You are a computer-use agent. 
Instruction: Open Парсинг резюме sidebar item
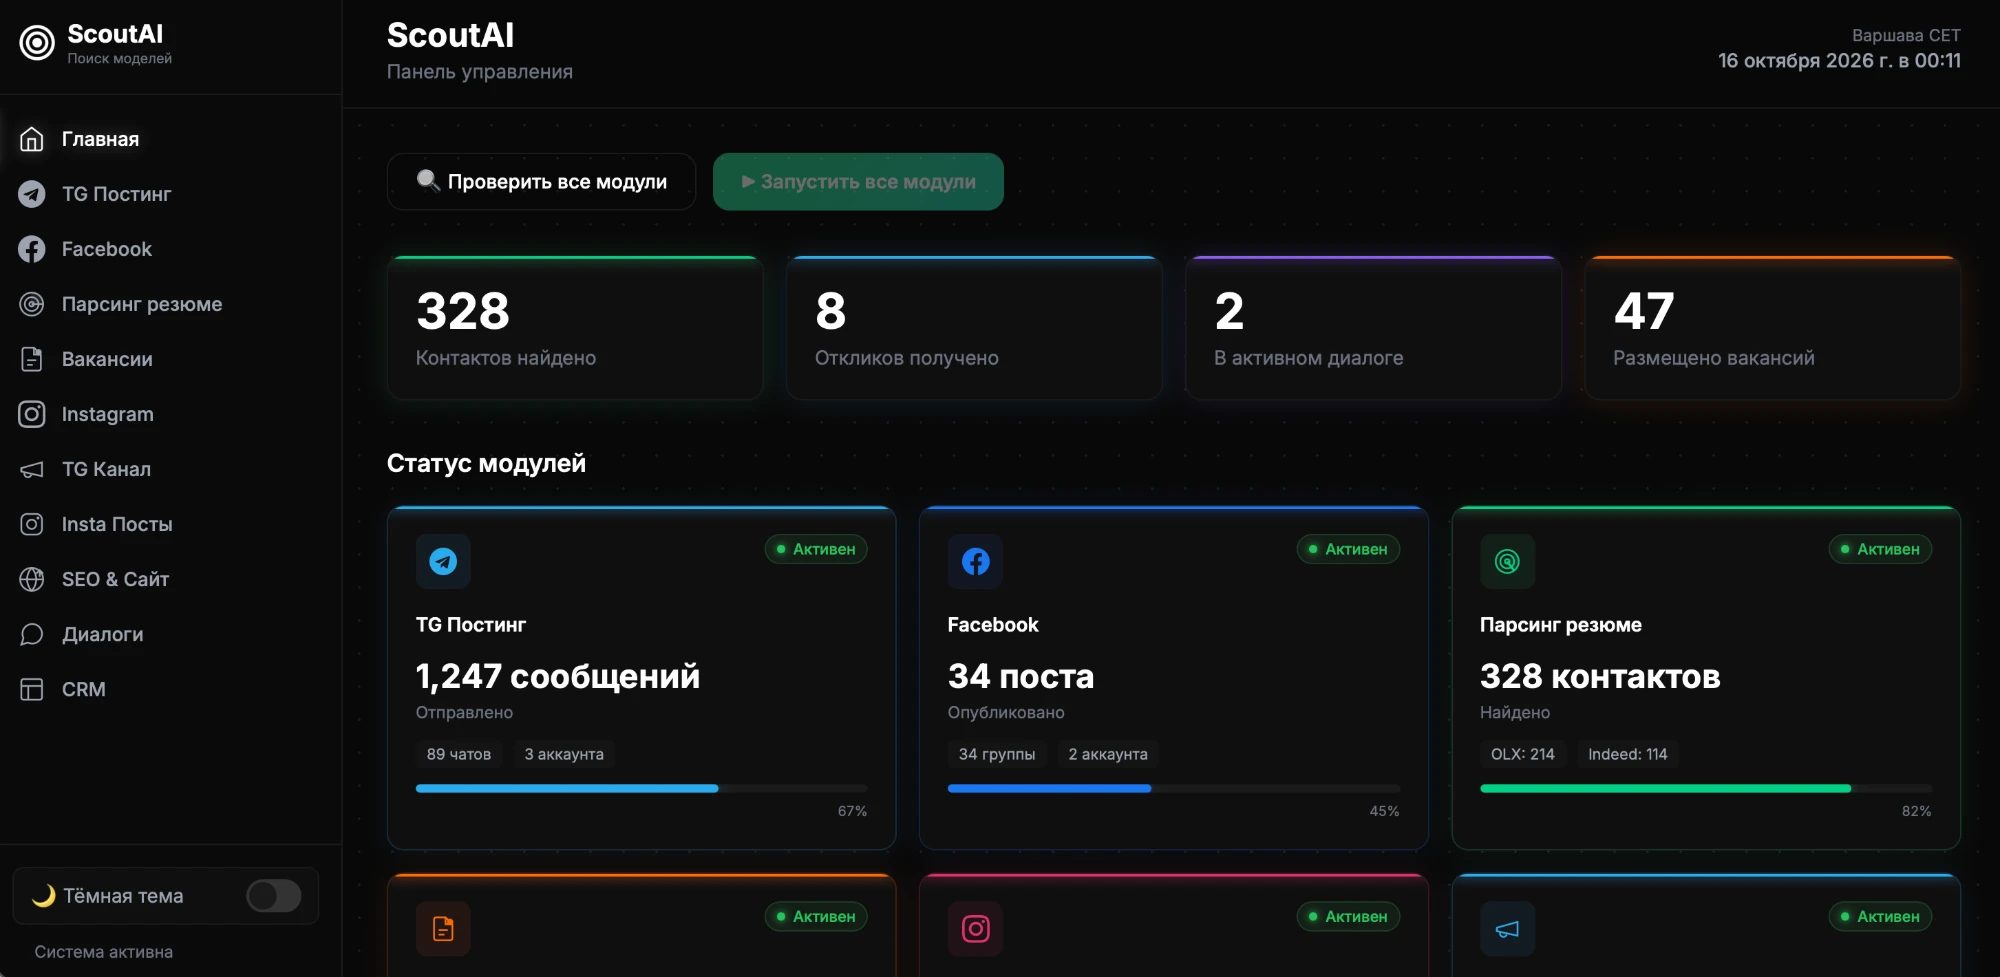[x=171, y=304]
